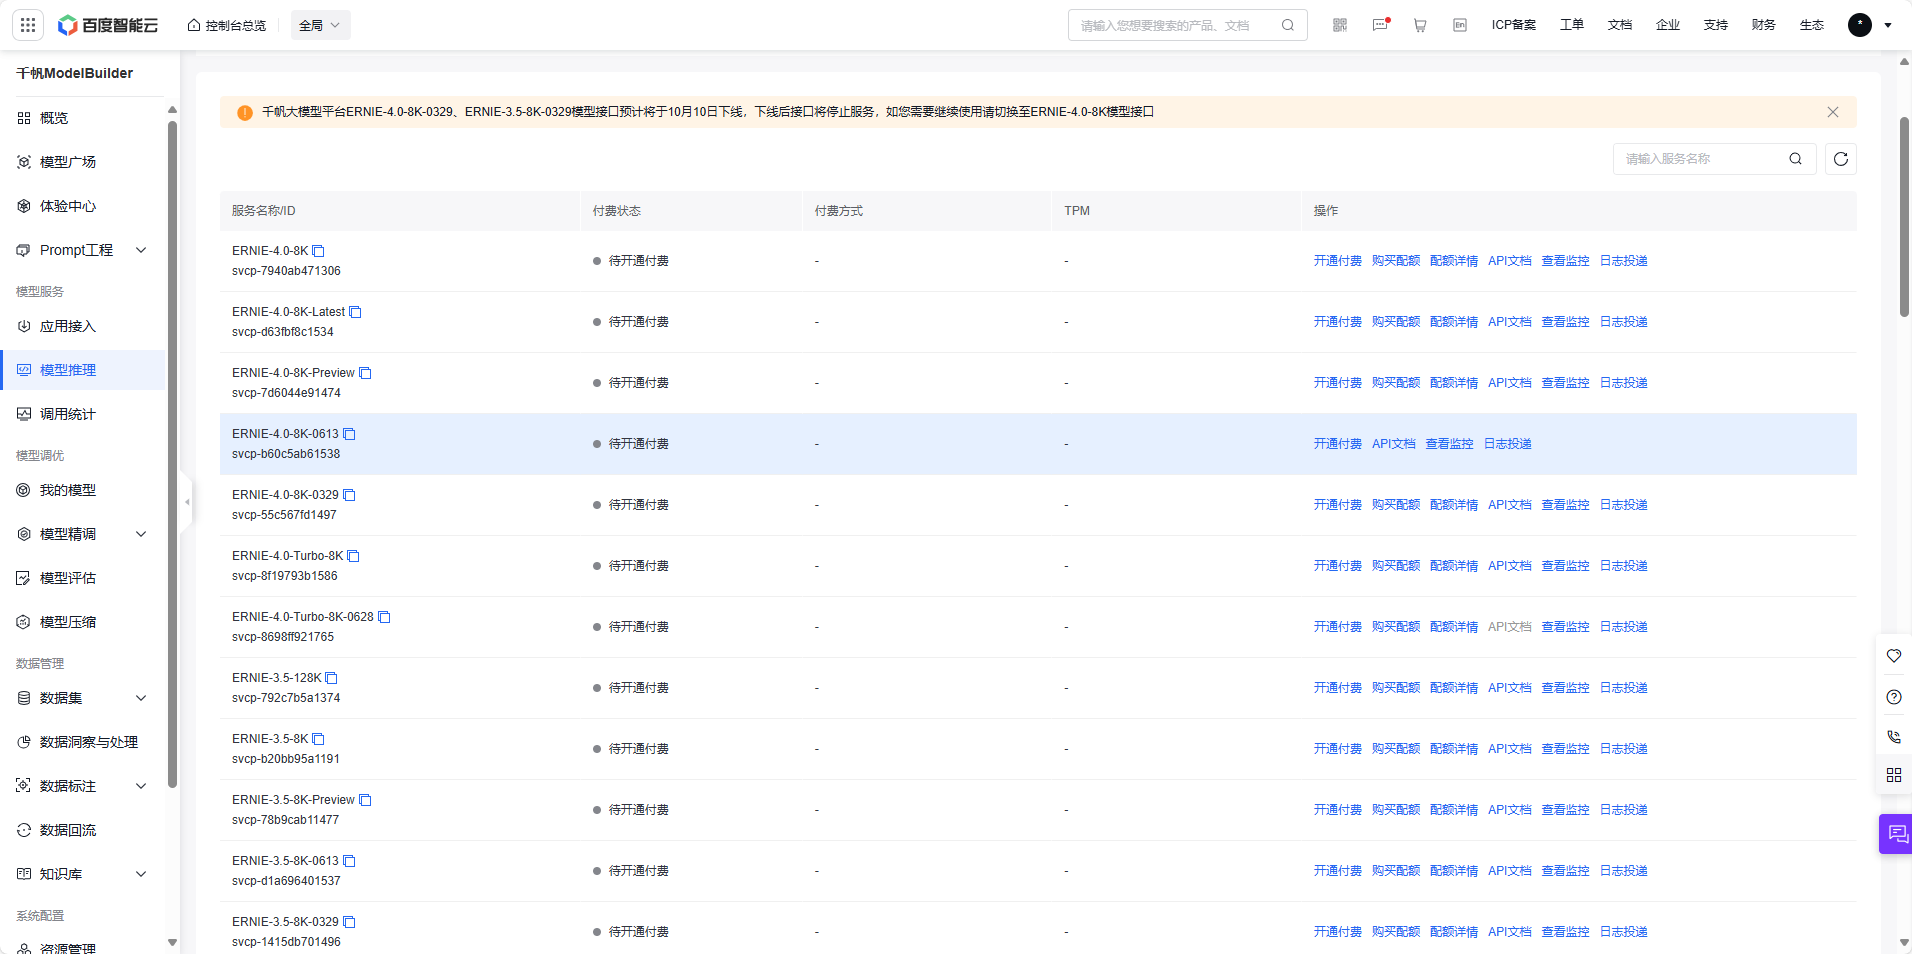Click the top search magnifier icon
The height and width of the screenshot is (954, 1912).
pos(1288,25)
